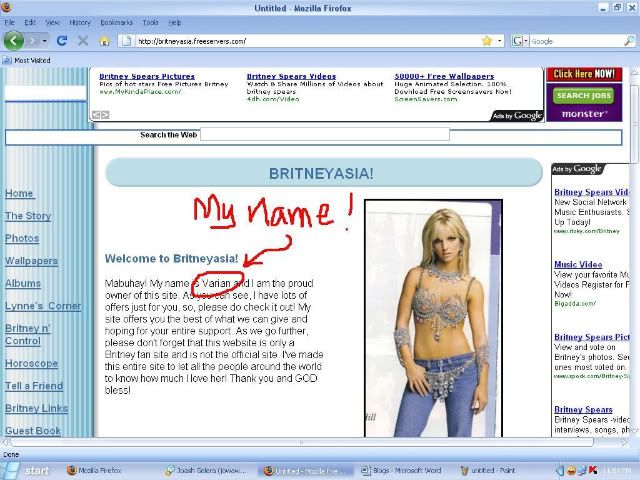The width and height of the screenshot is (640, 480).
Task: Switch to untitled - Paint taskbar item
Action: 488,471
